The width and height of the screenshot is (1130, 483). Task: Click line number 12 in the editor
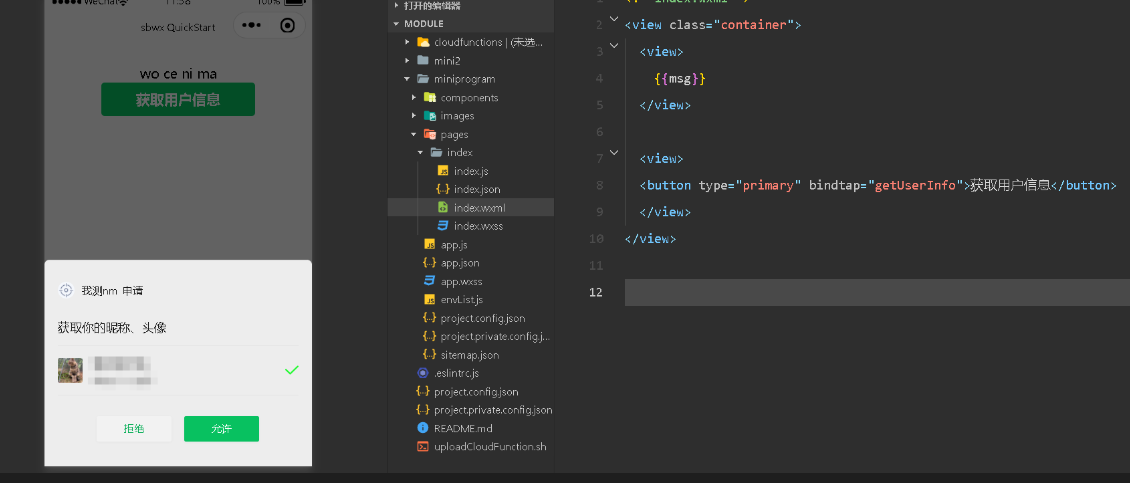pyautogui.click(x=595, y=292)
